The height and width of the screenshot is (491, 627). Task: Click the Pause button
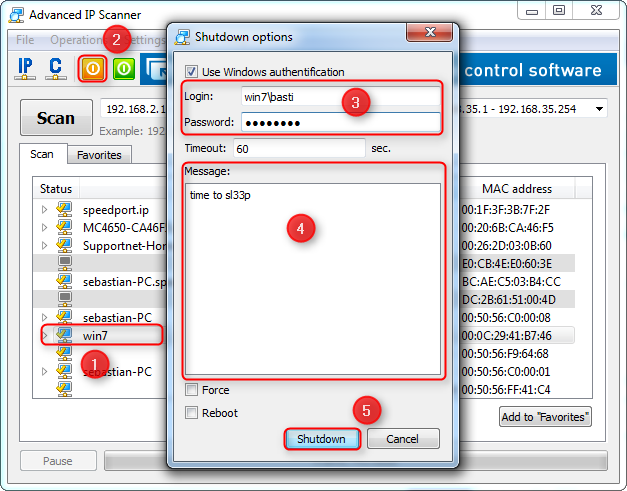pos(58,461)
